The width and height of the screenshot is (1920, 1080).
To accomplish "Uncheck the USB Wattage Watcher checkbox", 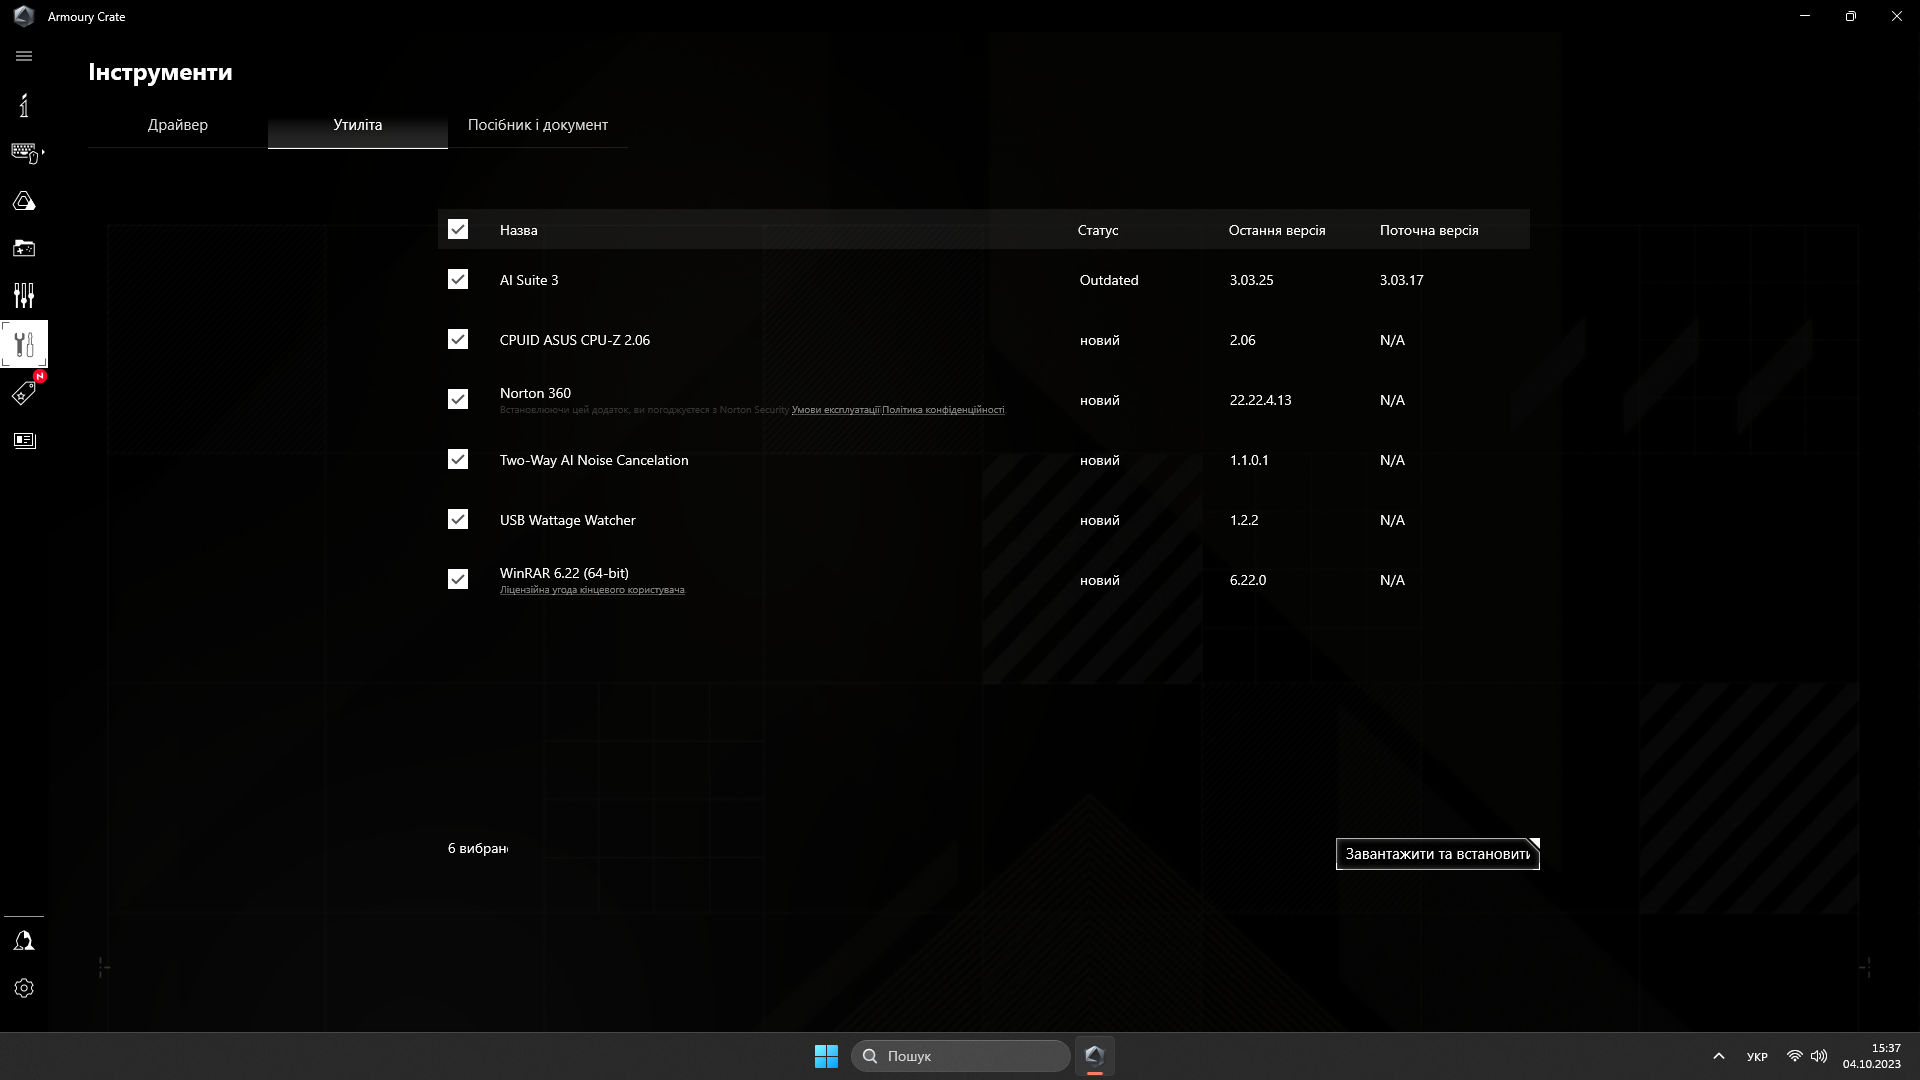I will coord(458,520).
